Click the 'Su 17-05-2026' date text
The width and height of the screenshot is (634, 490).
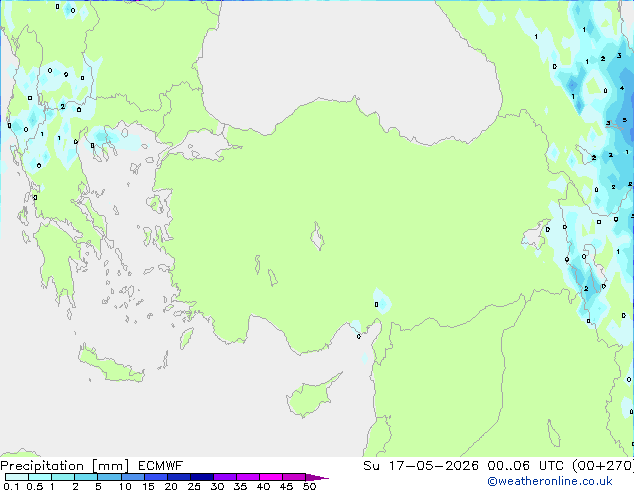421,466
